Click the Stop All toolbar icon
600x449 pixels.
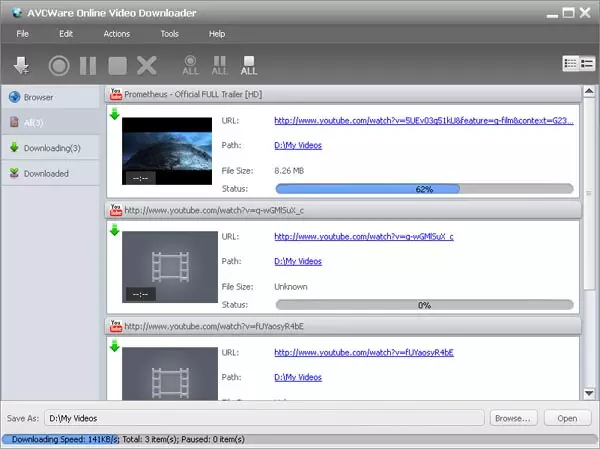[249, 66]
